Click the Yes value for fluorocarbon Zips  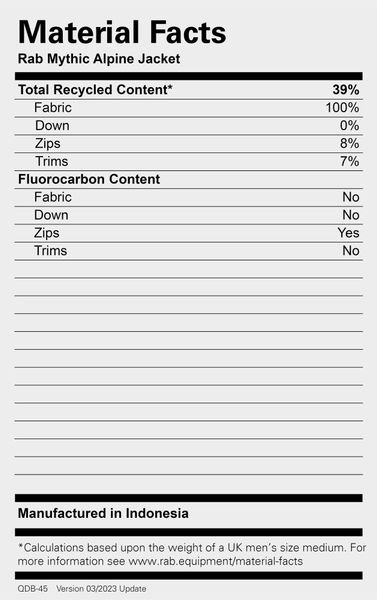coord(348,233)
